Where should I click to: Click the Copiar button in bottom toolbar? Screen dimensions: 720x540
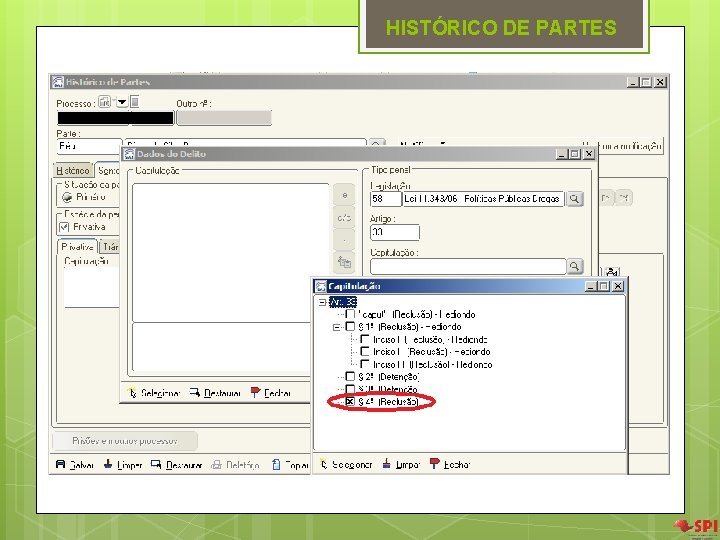290,465
